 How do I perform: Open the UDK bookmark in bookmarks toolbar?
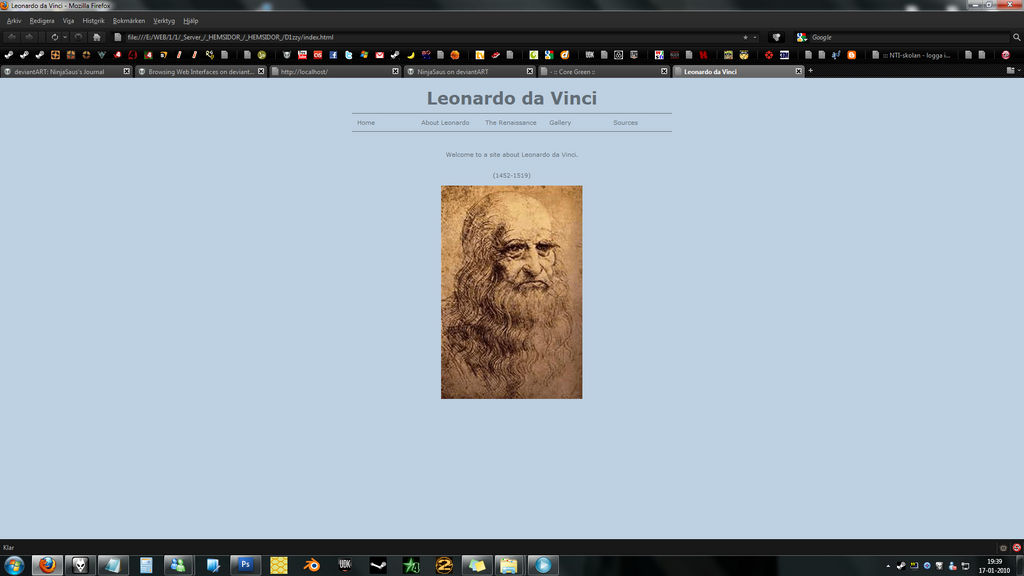click(x=590, y=55)
